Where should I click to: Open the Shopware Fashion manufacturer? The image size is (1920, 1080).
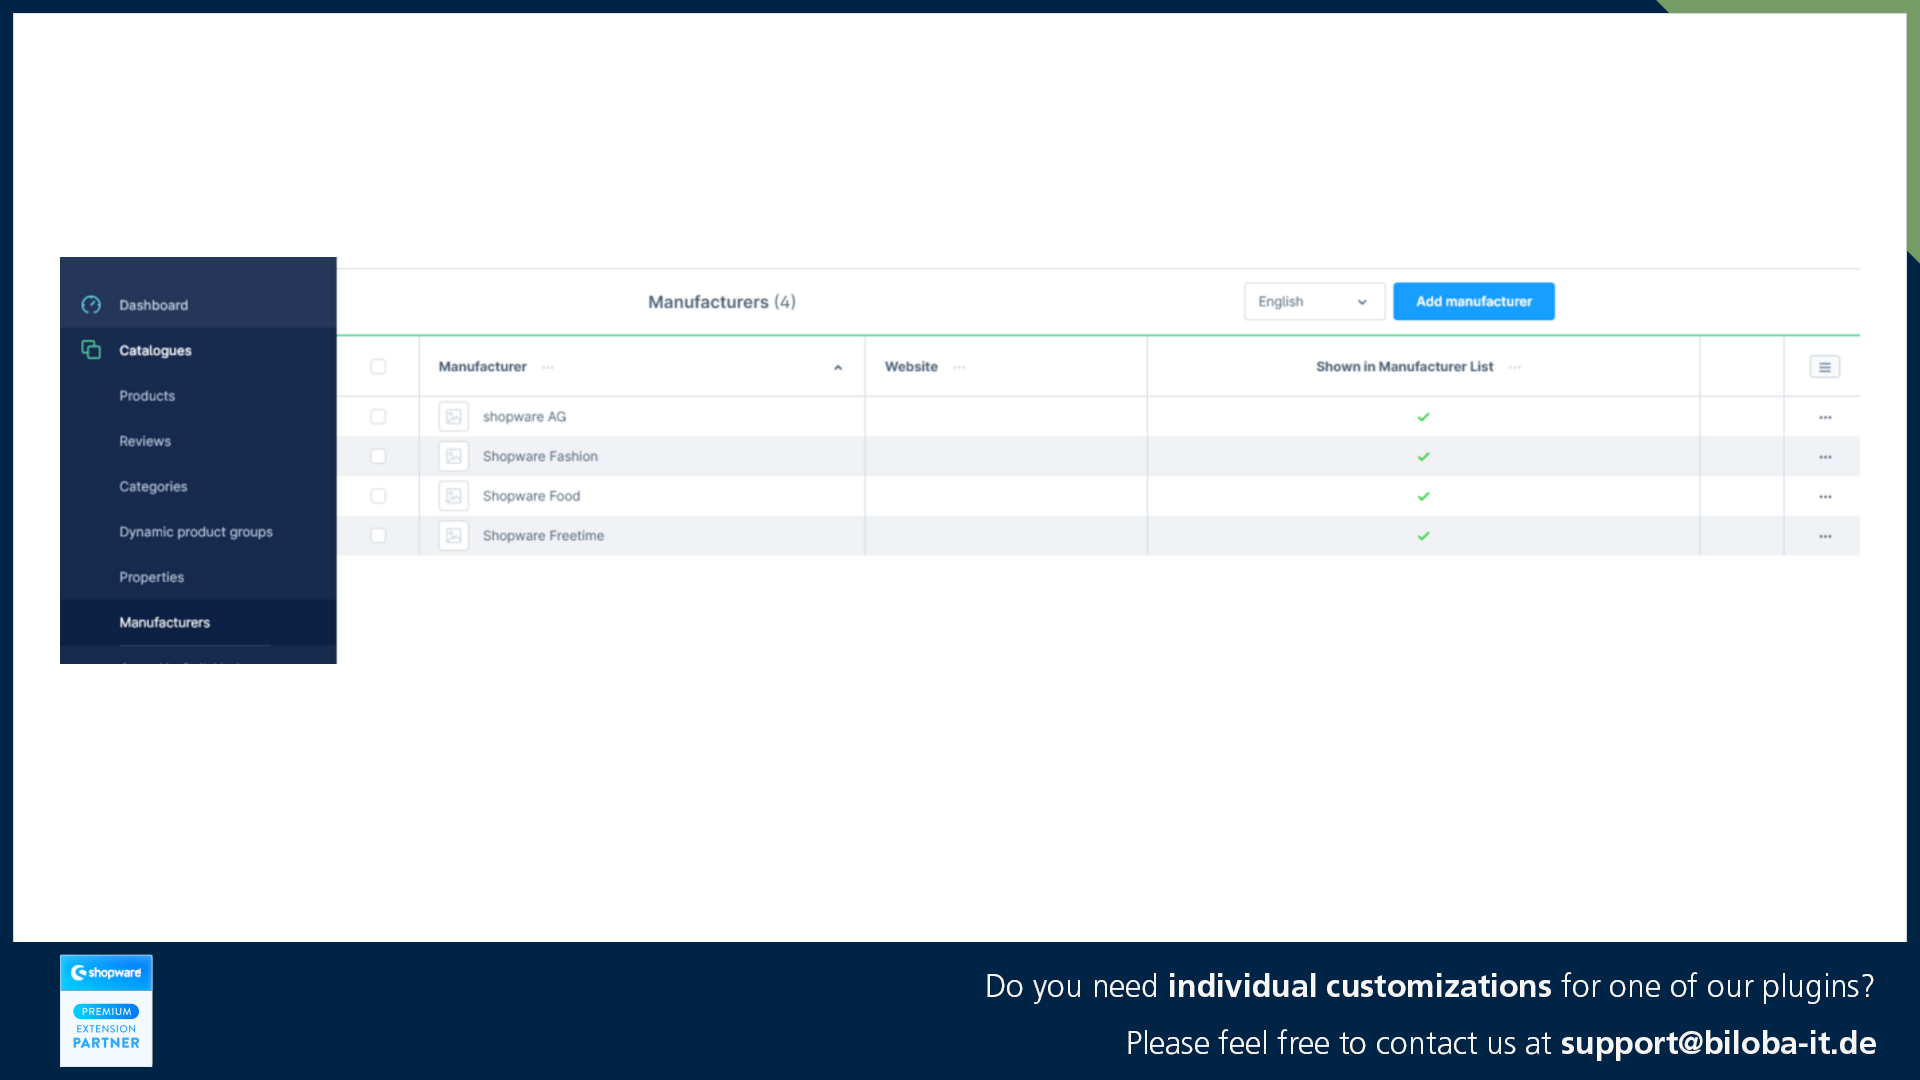pos(540,456)
